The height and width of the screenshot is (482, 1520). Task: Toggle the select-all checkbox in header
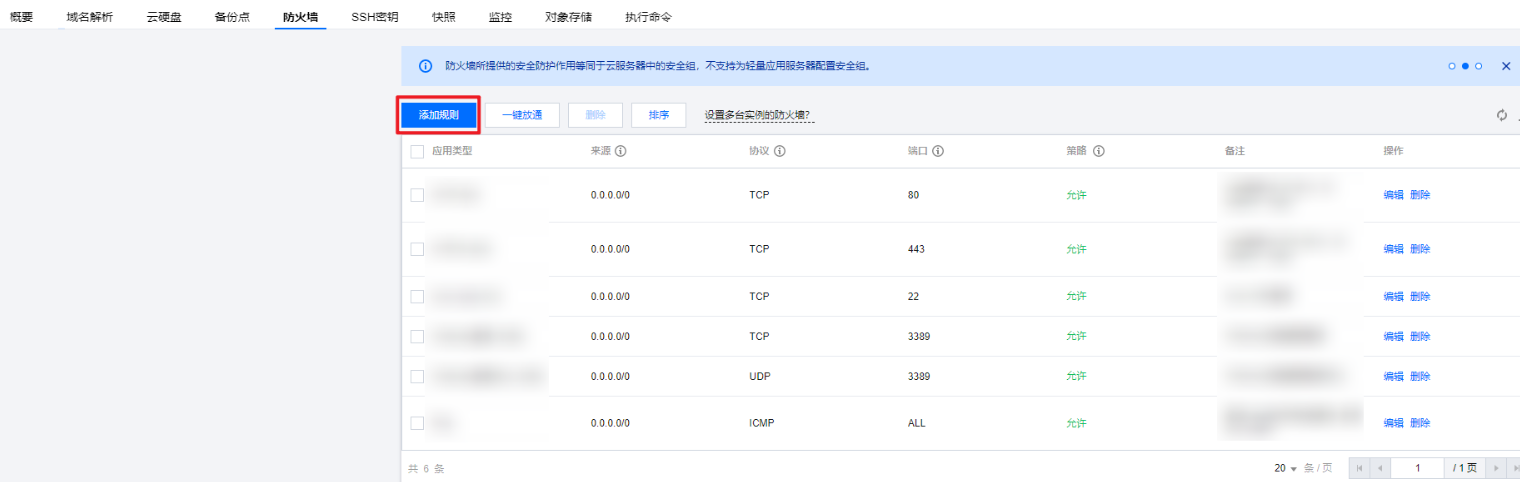(417, 151)
